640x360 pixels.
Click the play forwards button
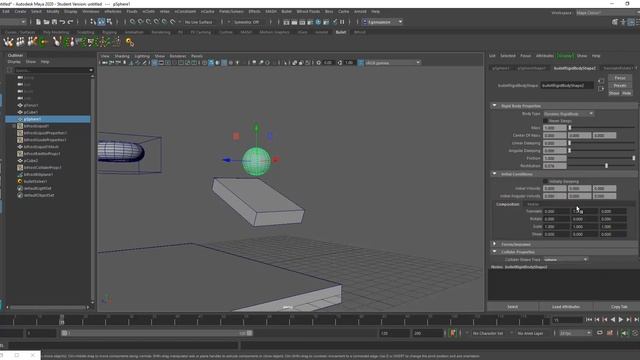click(x=621, y=320)
